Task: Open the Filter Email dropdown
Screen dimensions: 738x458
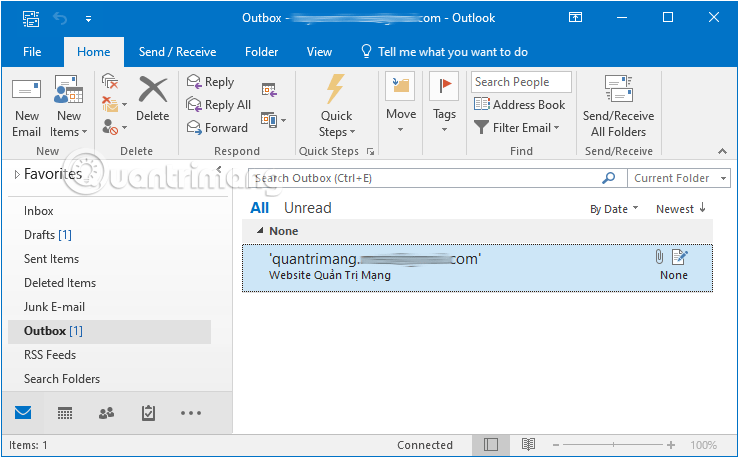Action: click(517, 128)
